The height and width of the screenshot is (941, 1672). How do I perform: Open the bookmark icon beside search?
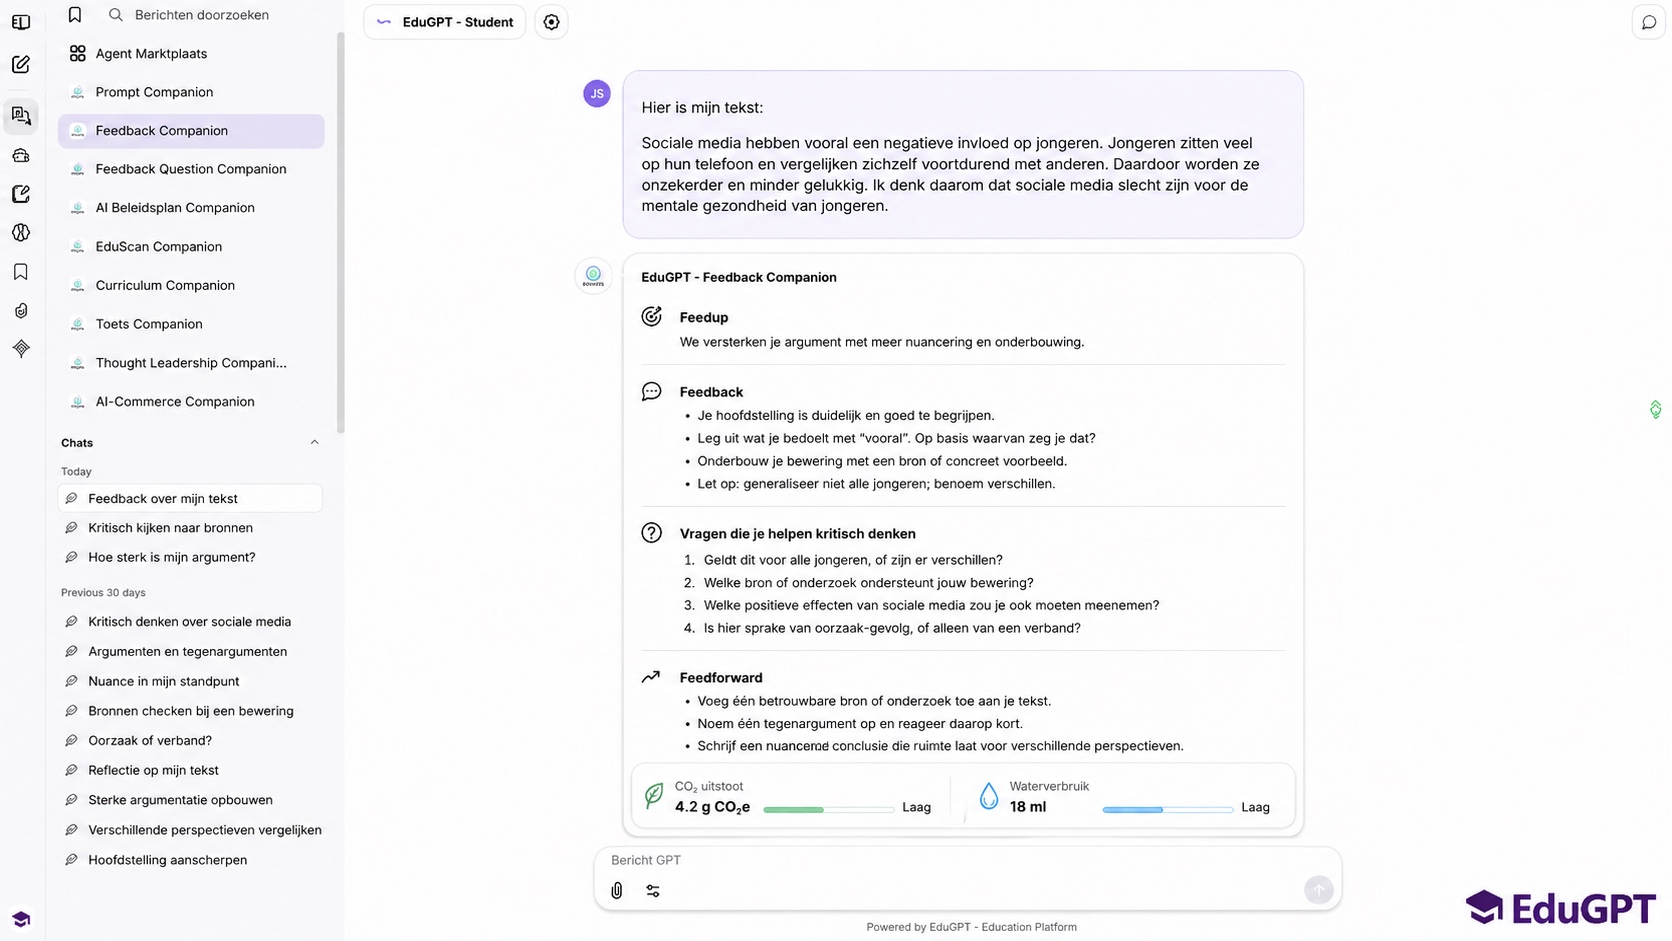(75, 15)
